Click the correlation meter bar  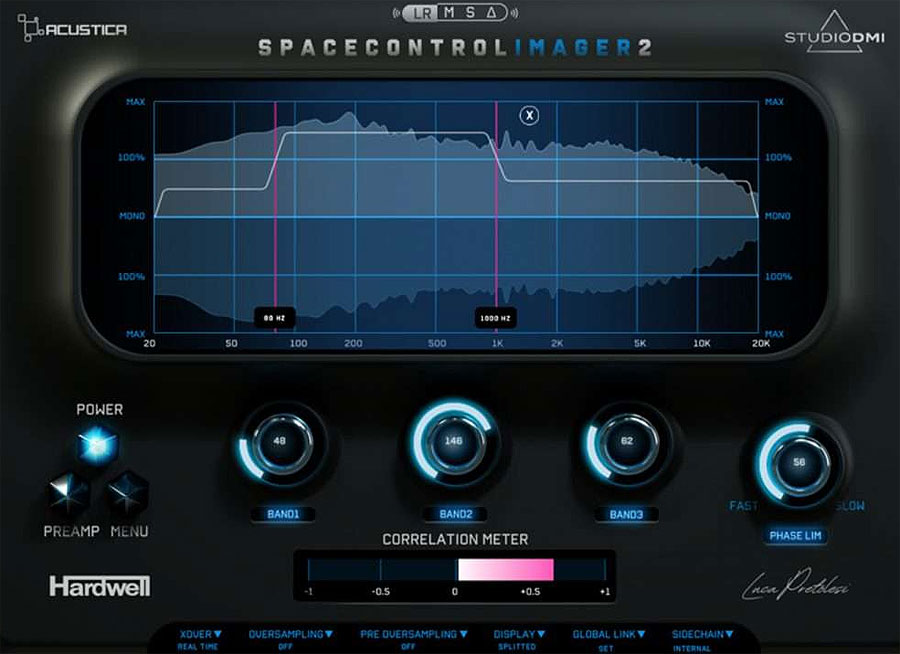(456, 570)
